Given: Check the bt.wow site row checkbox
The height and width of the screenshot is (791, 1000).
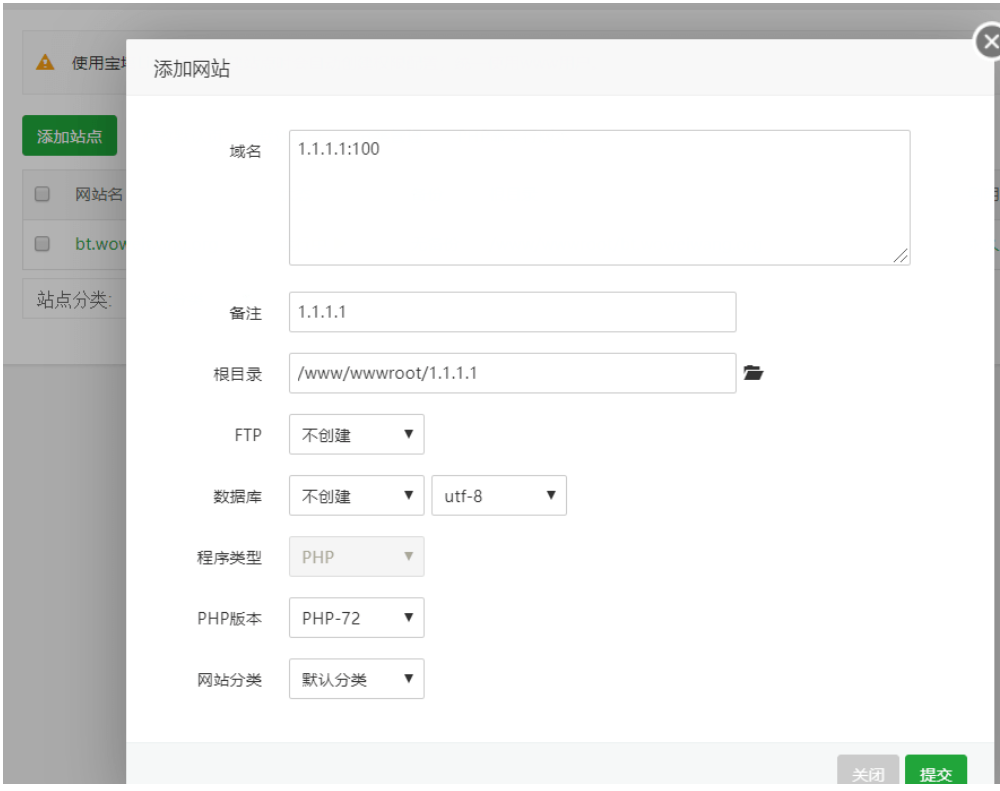Looking at the screenshot, I should [43, 243].
